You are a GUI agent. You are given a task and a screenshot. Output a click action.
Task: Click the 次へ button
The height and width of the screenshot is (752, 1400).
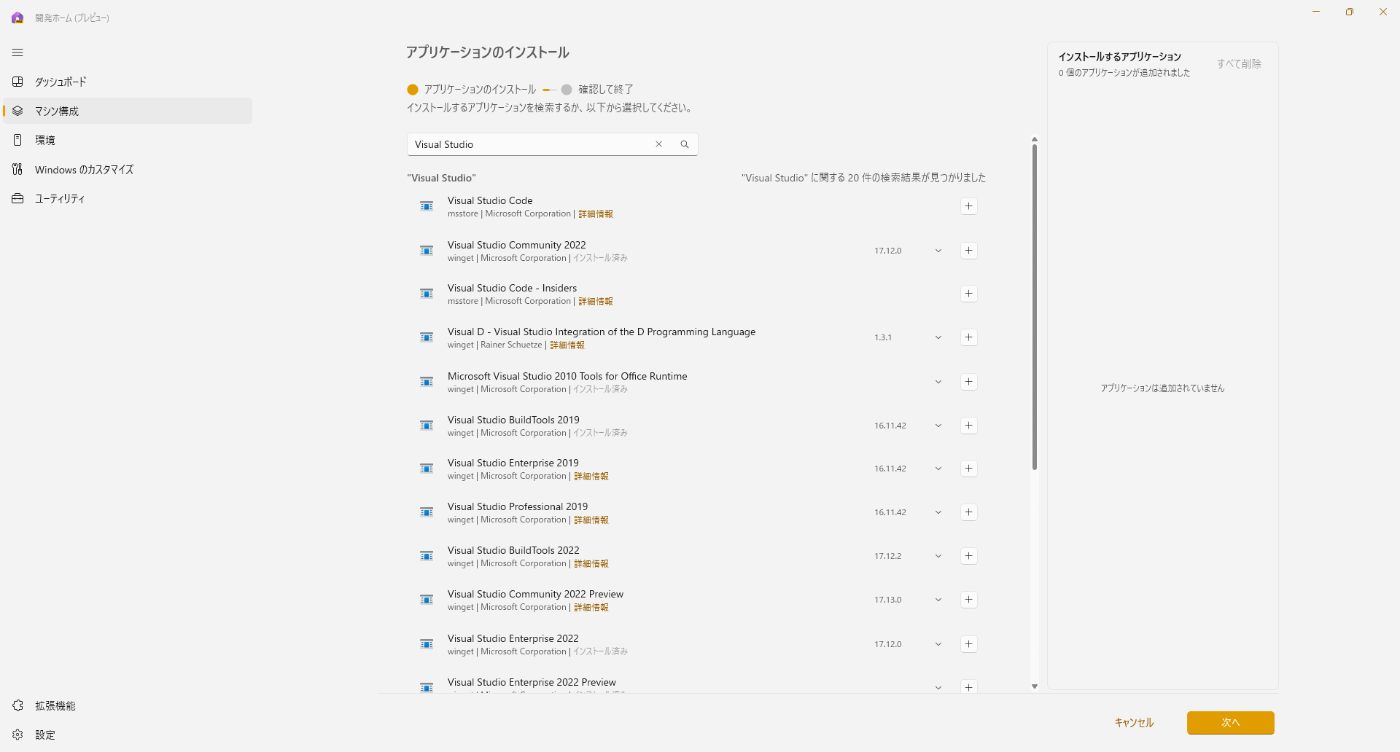(x=1230, y=722)
